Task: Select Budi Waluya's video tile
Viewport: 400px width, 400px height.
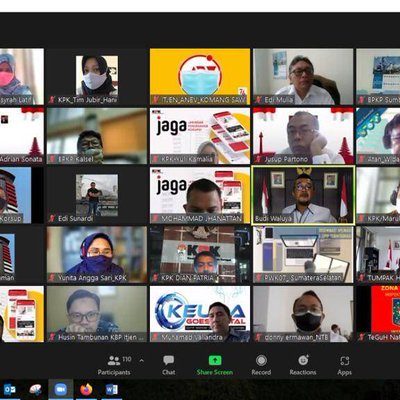Action: point(303,195)
